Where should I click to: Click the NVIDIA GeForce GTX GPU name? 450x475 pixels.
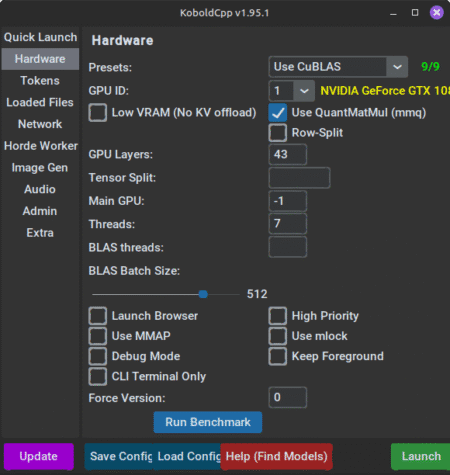click(385, 91)
